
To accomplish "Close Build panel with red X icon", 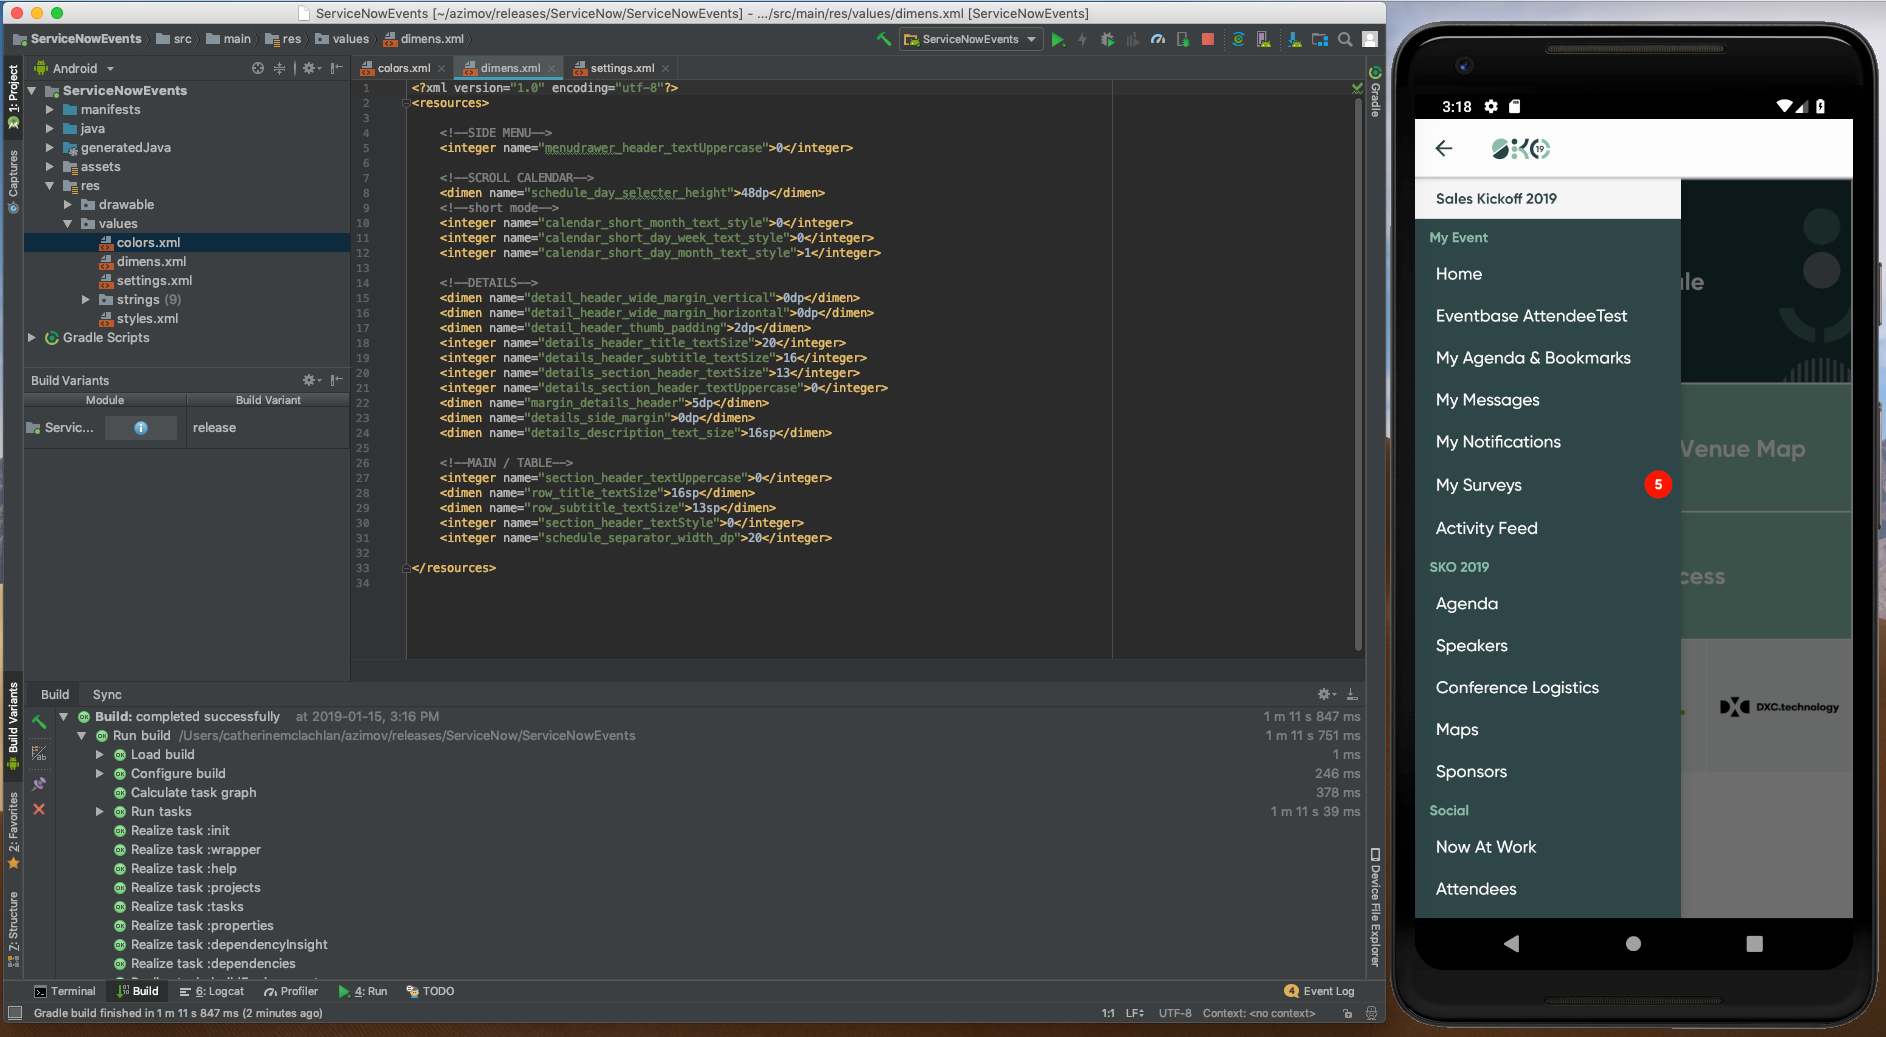I will click(39, 809).
